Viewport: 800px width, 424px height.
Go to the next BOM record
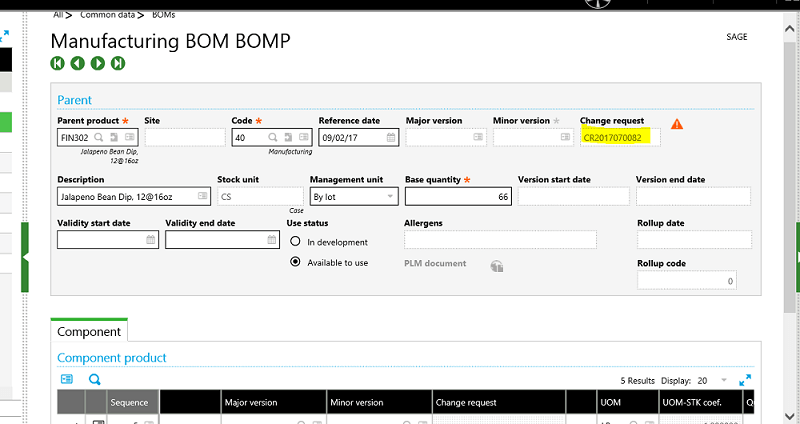tap(98, 63)
